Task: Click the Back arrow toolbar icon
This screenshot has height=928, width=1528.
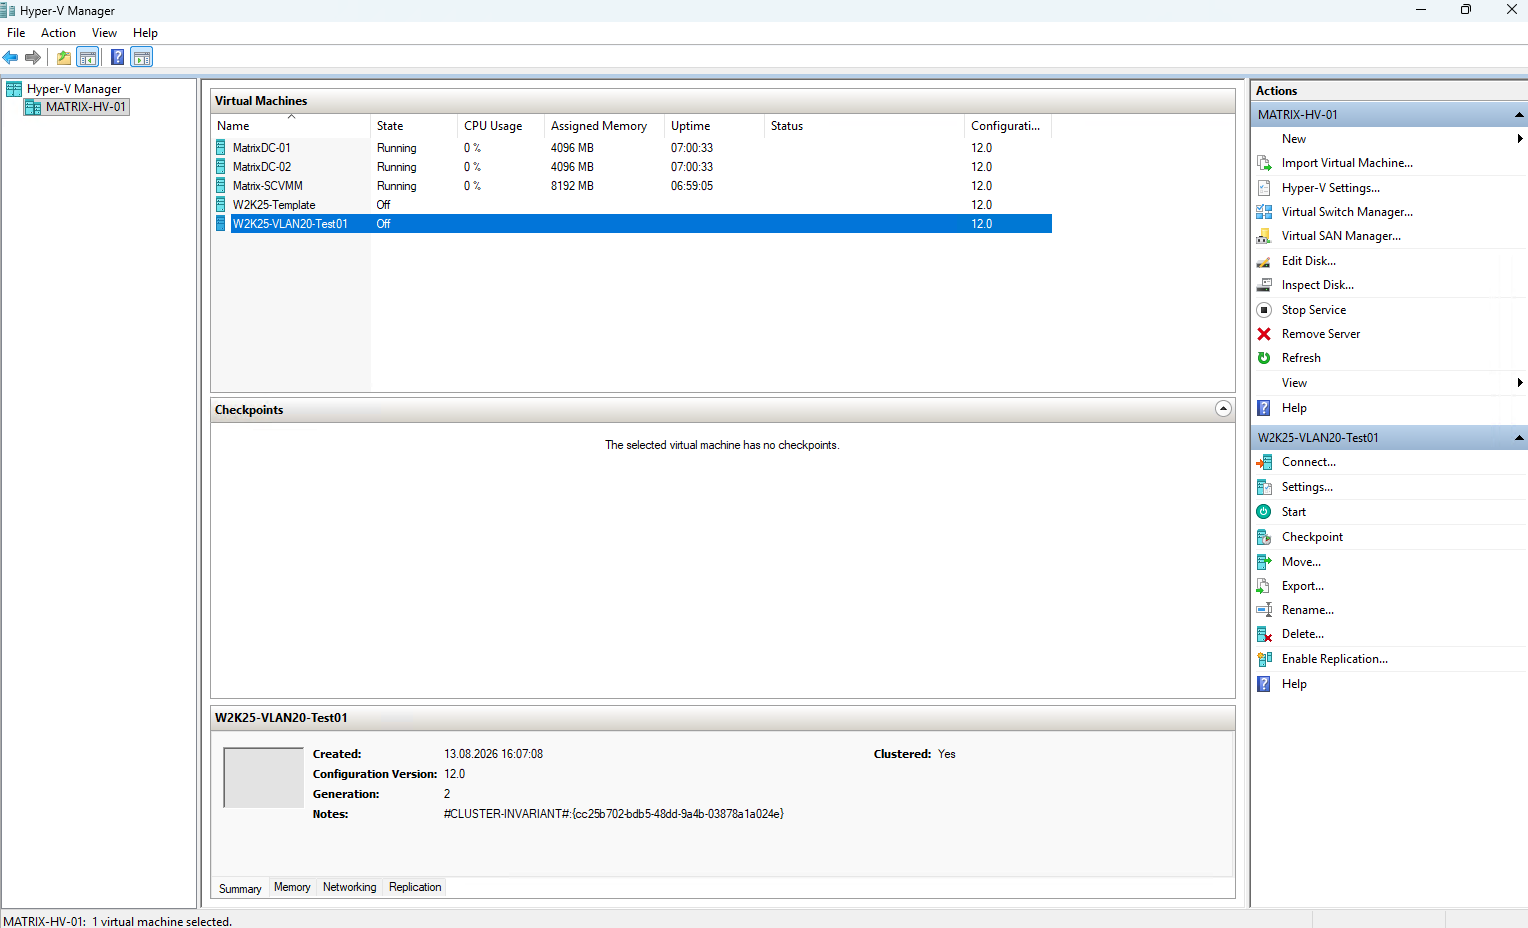Action: click(x=11, y=57)
